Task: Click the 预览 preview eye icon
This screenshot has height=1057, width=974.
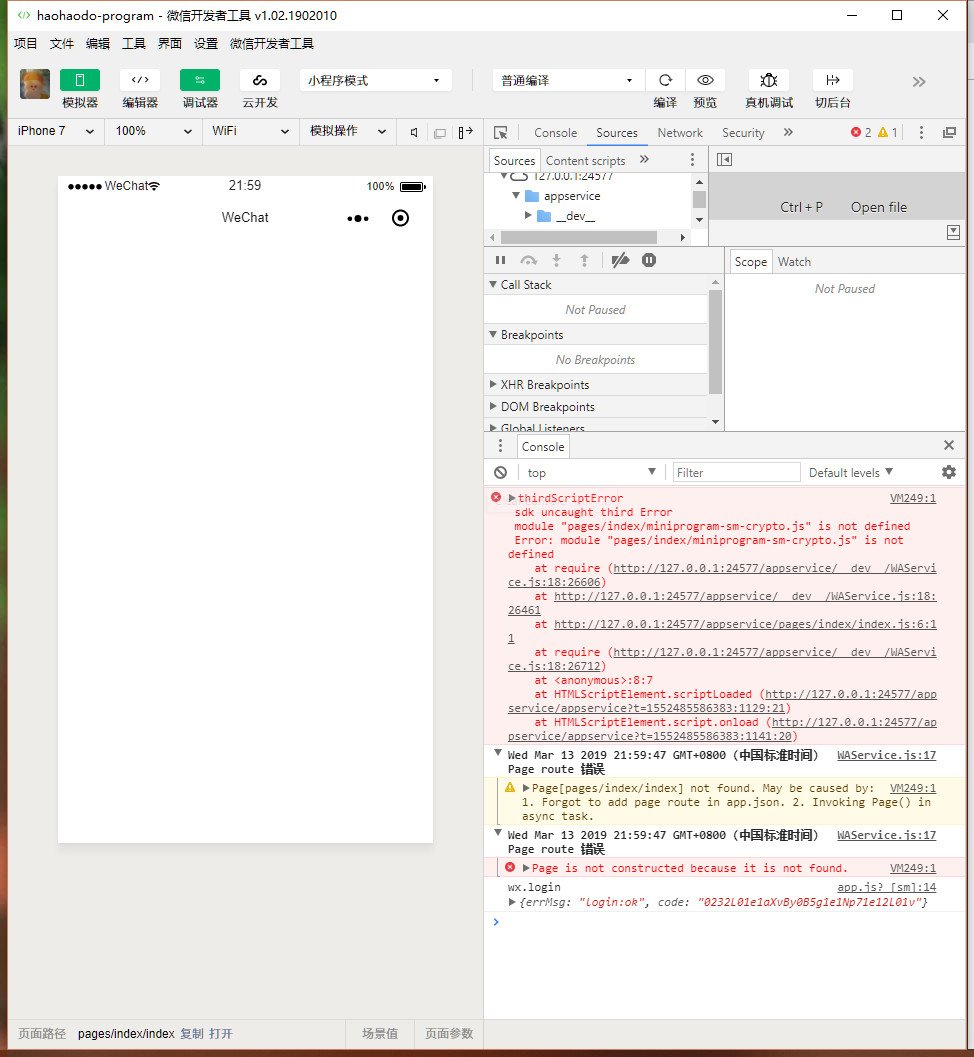Action: (x=705, y=80)
